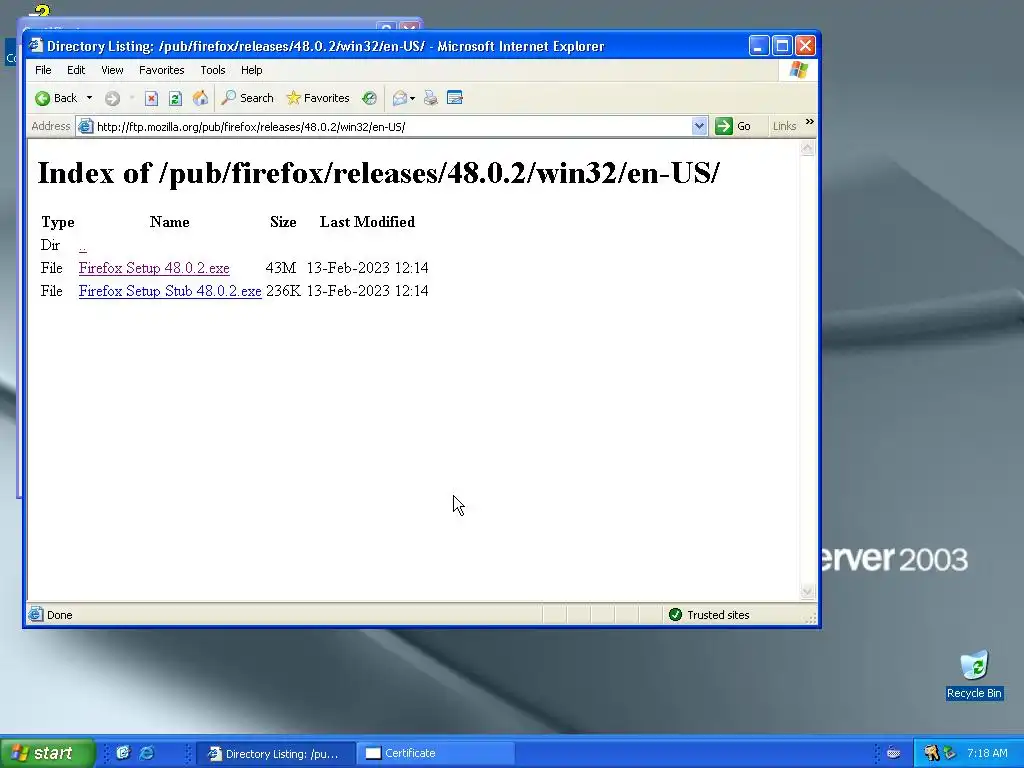This screenshot has height=768, width=1024.
Task: Click the Go button
Action: click(x=733, y=126)
